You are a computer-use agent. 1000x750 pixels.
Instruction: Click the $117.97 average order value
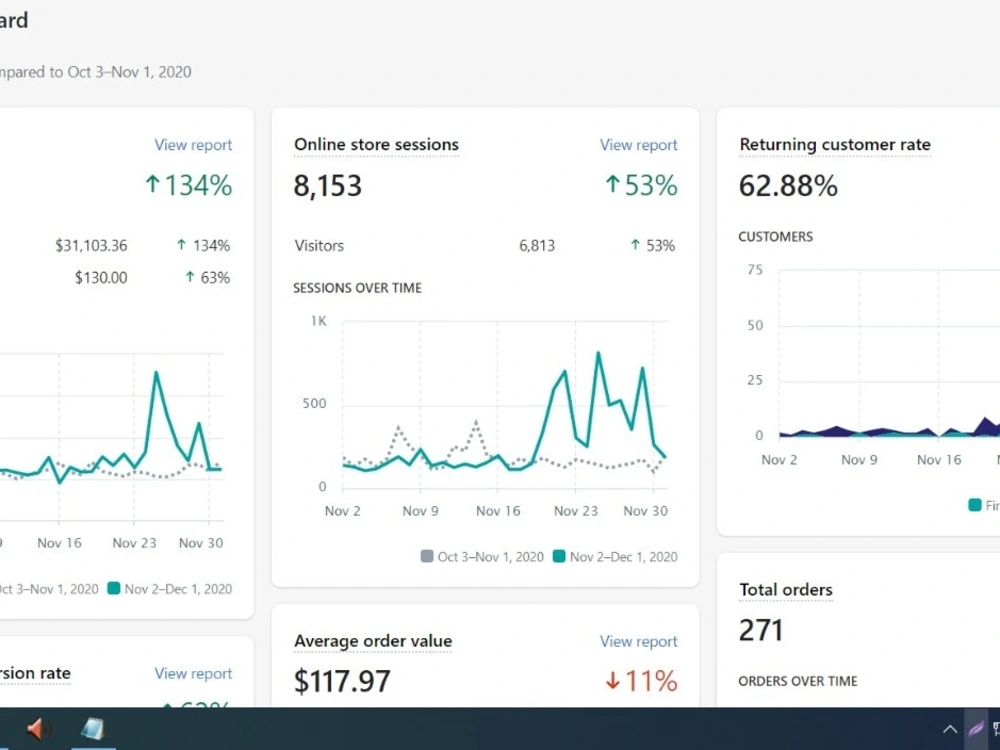[342, 681]
